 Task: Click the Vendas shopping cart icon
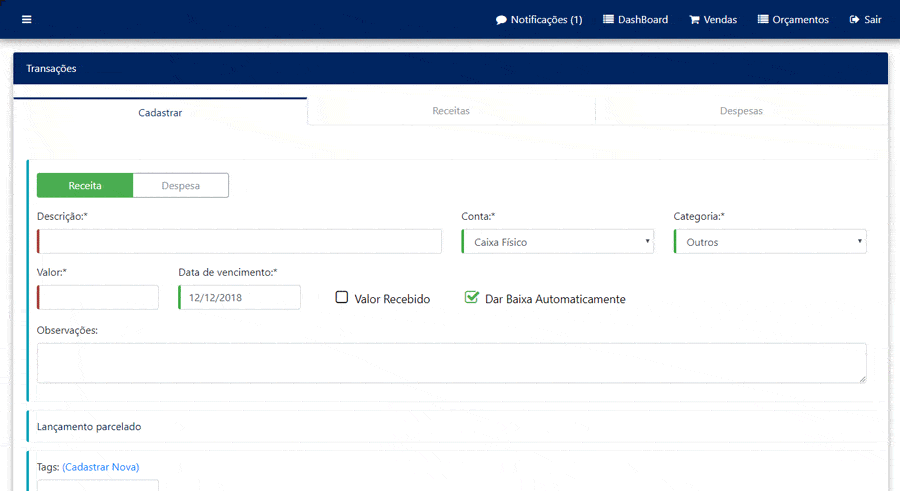tap(694, 20)
